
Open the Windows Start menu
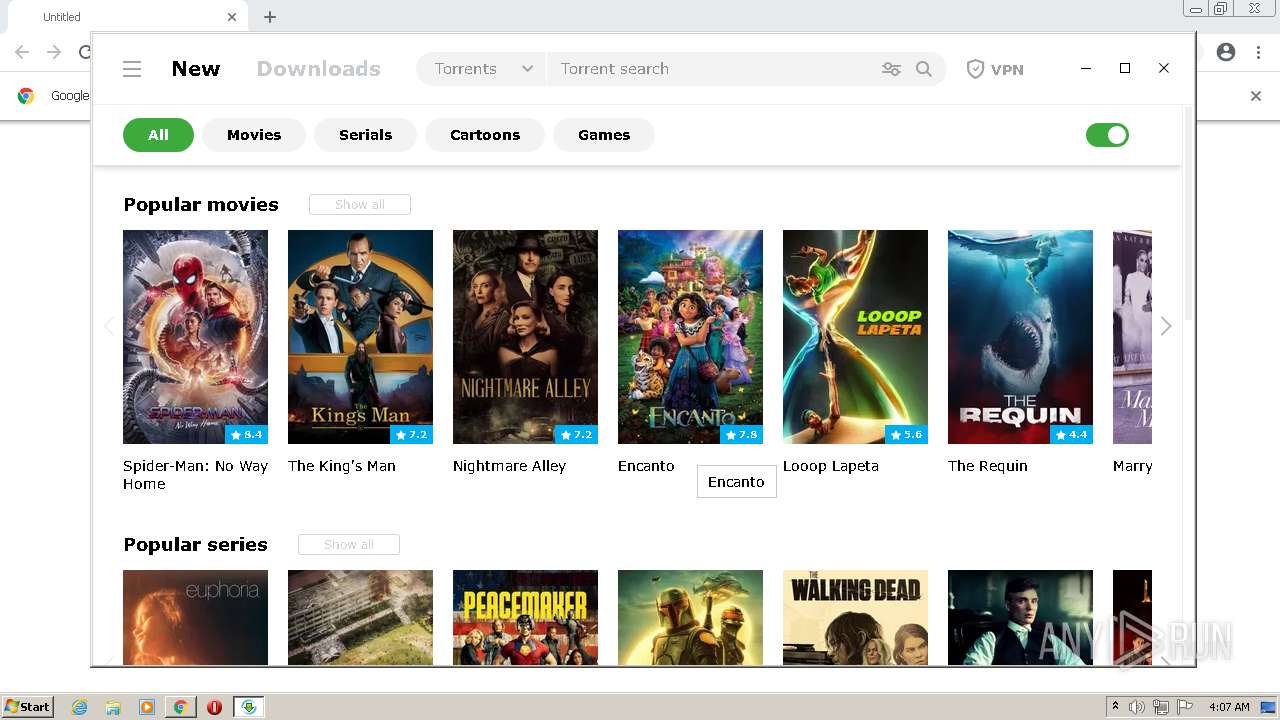(28, 707)
